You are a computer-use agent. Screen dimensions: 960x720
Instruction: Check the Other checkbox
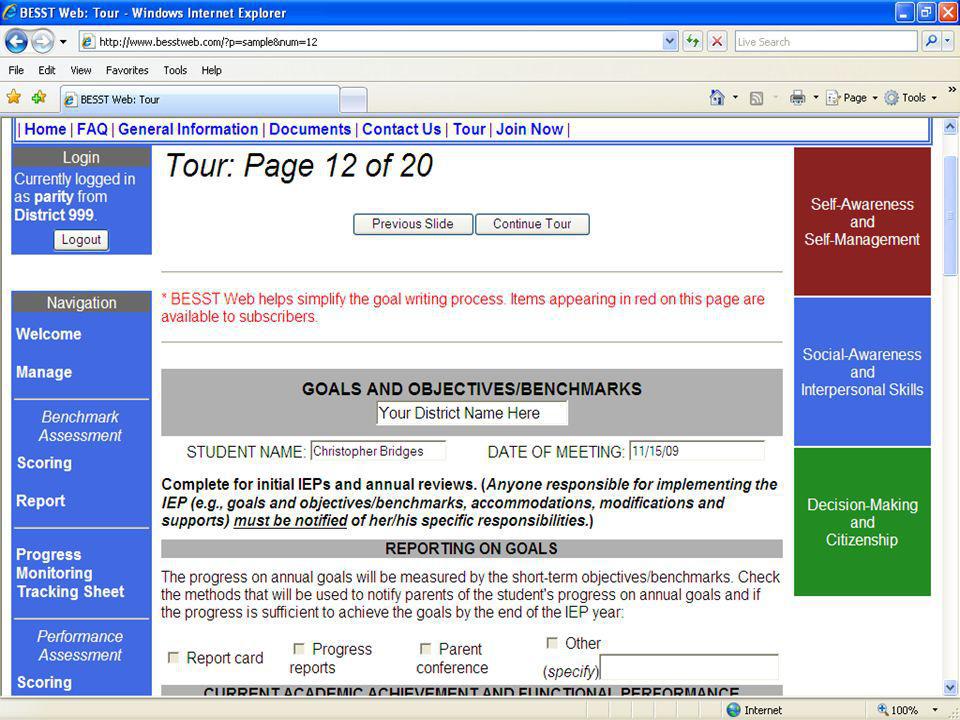click(552, 643)
